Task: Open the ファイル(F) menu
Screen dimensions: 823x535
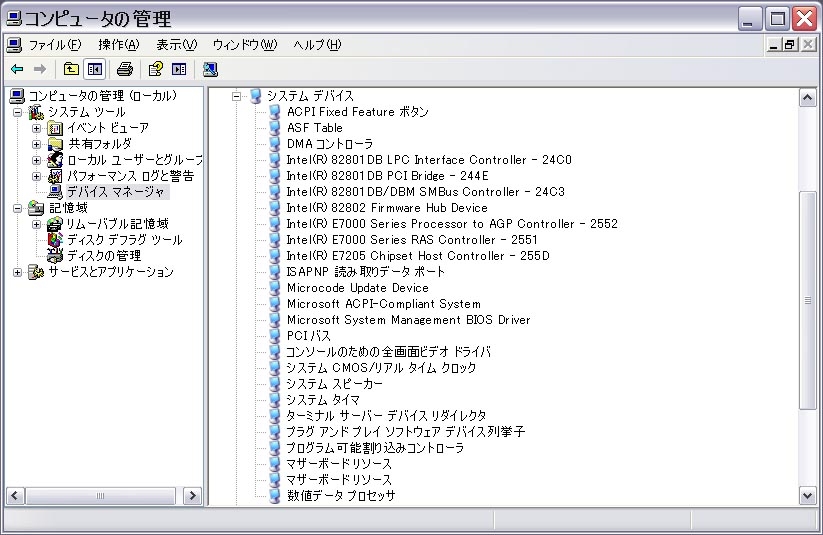Action: pyautogui.click(x=55, y=45)
